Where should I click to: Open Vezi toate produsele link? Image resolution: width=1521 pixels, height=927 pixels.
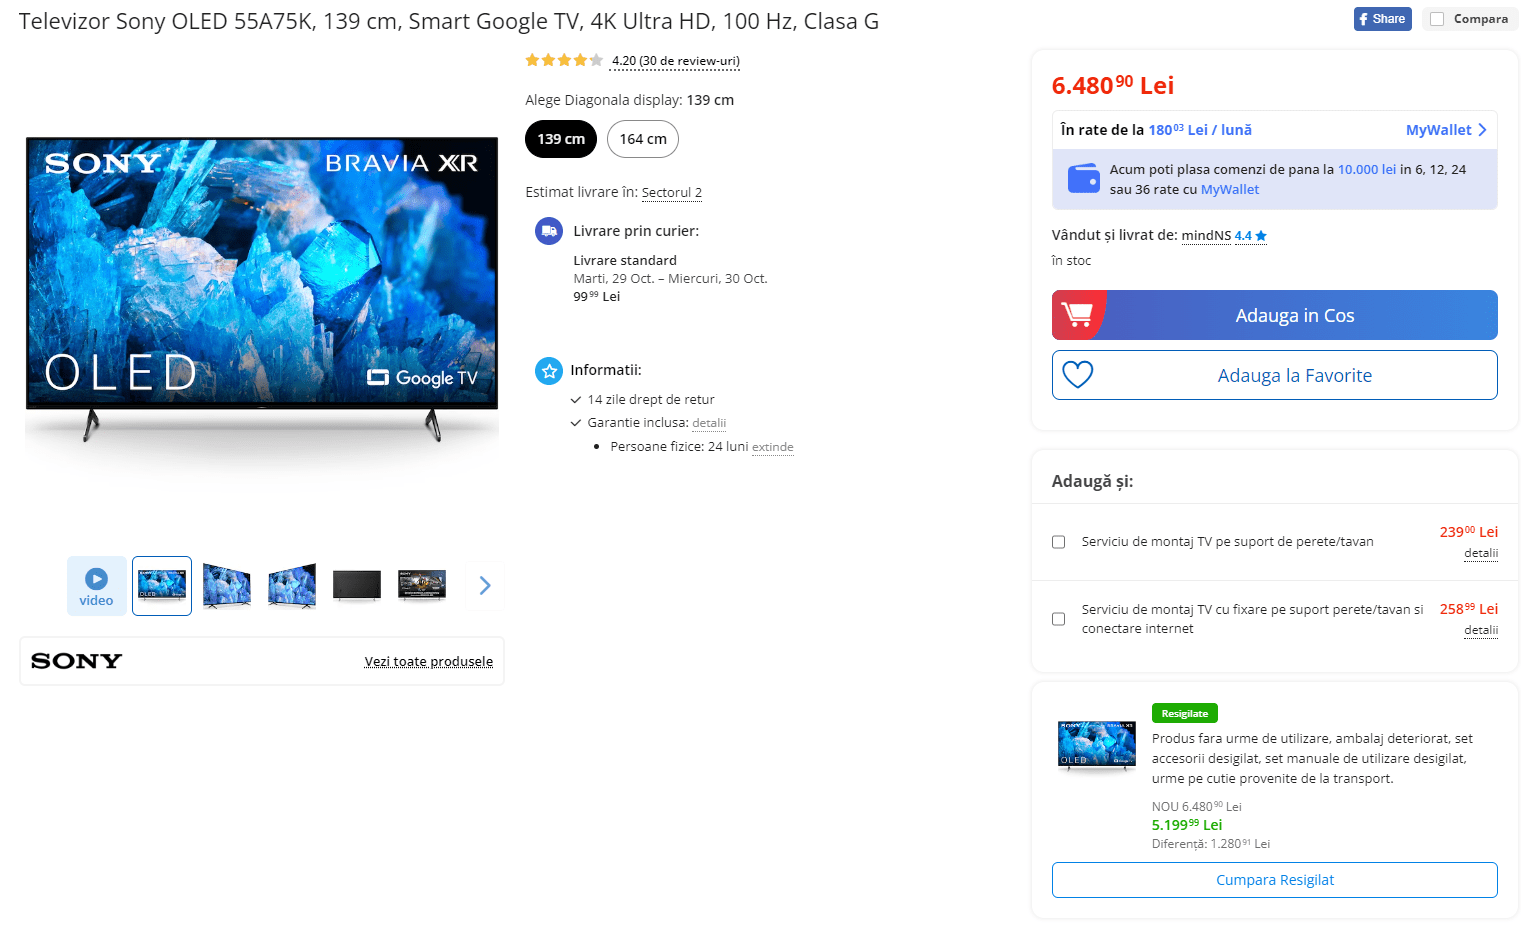pyautogui.click(x=428, y=661)
